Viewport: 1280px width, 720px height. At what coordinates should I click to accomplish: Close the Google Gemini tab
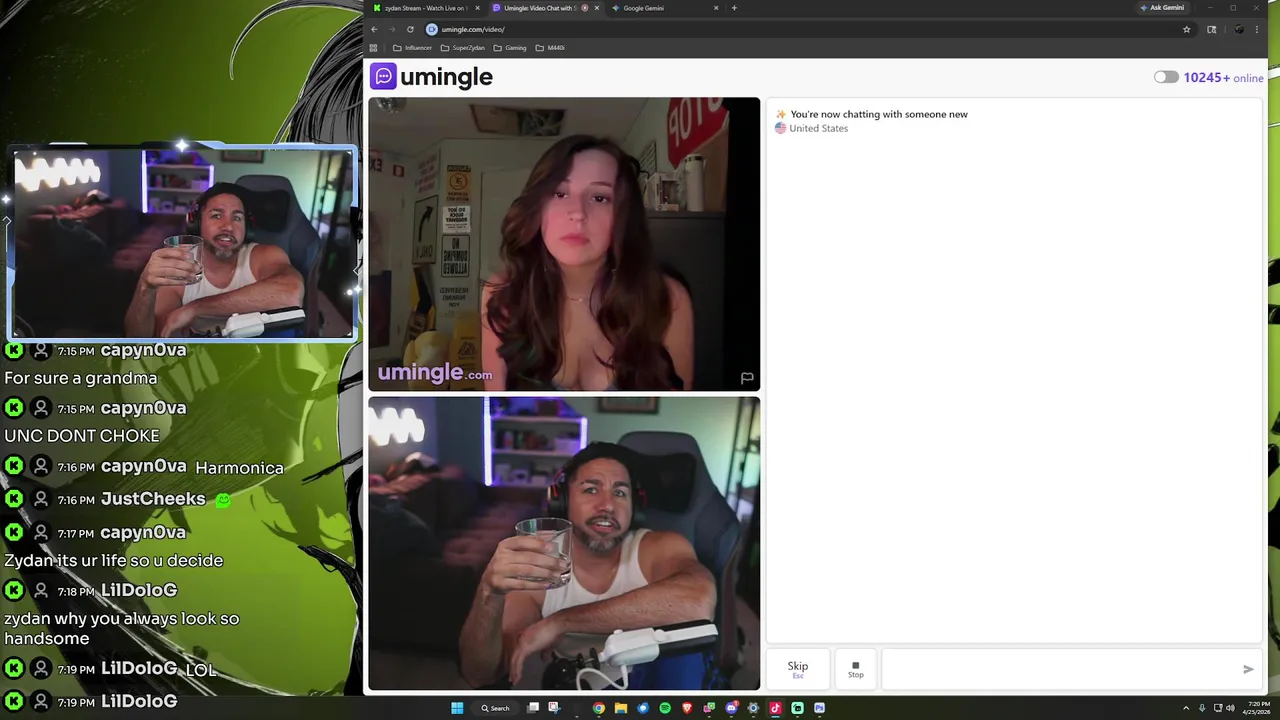(x=716, y=8)
